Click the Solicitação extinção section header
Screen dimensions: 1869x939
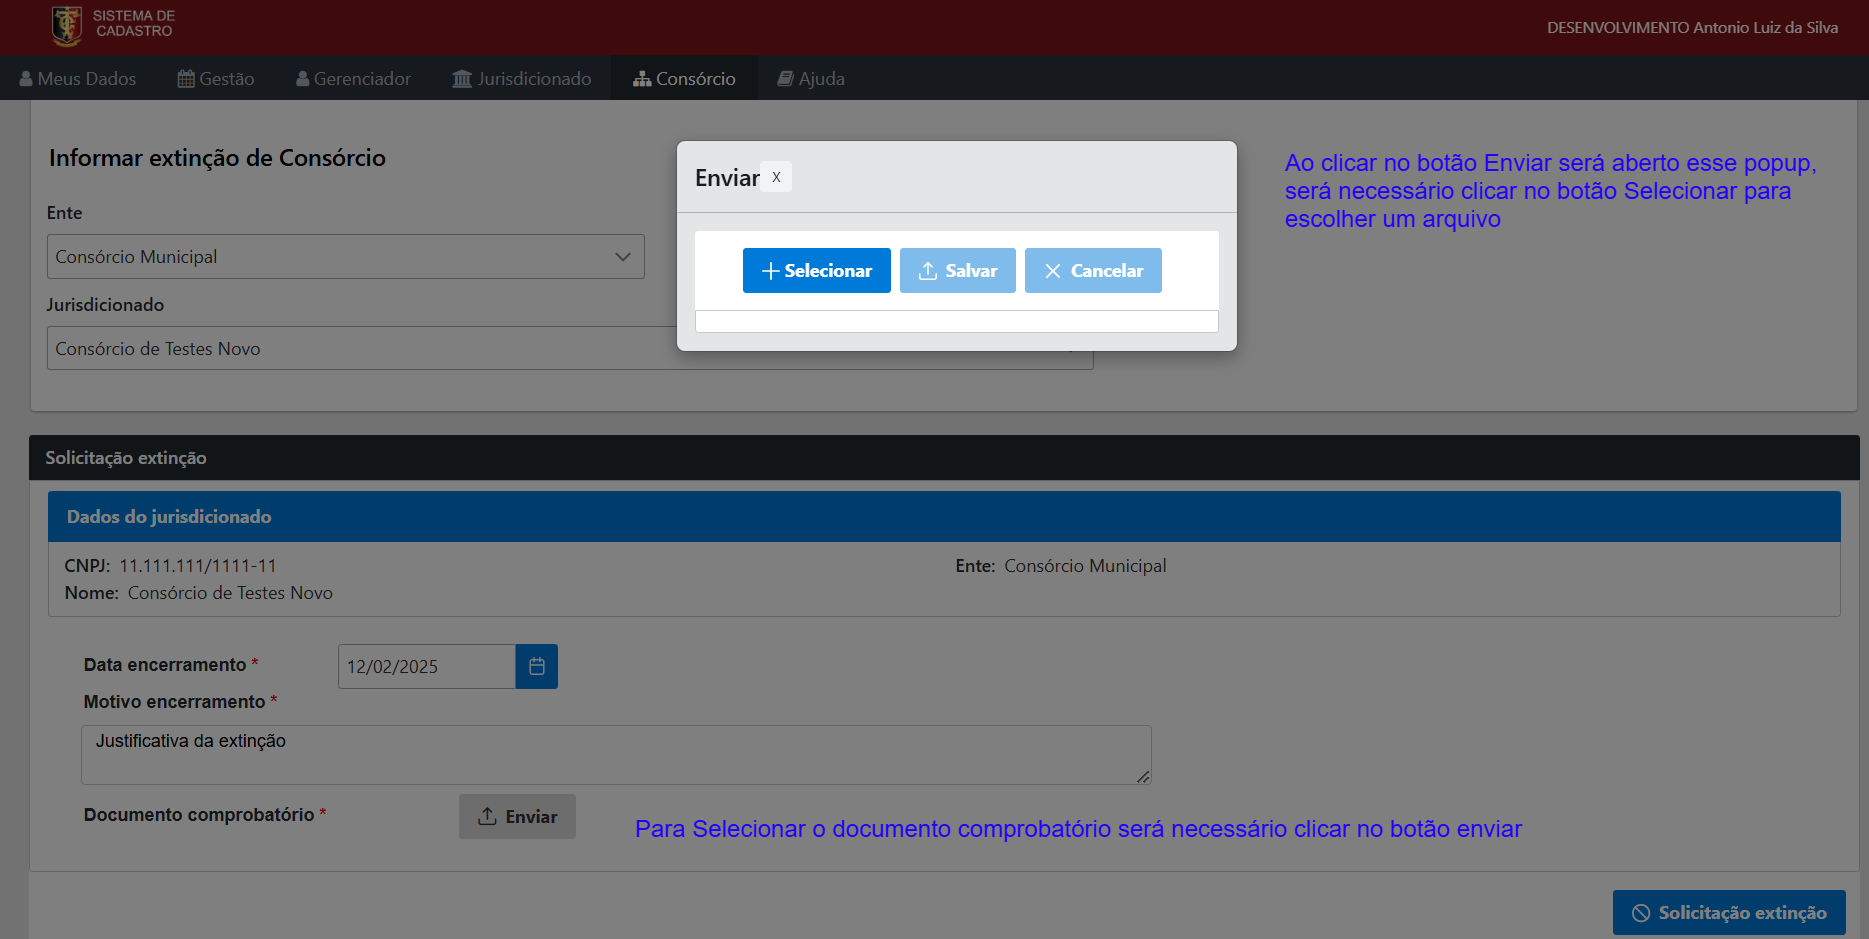[944, 457]
